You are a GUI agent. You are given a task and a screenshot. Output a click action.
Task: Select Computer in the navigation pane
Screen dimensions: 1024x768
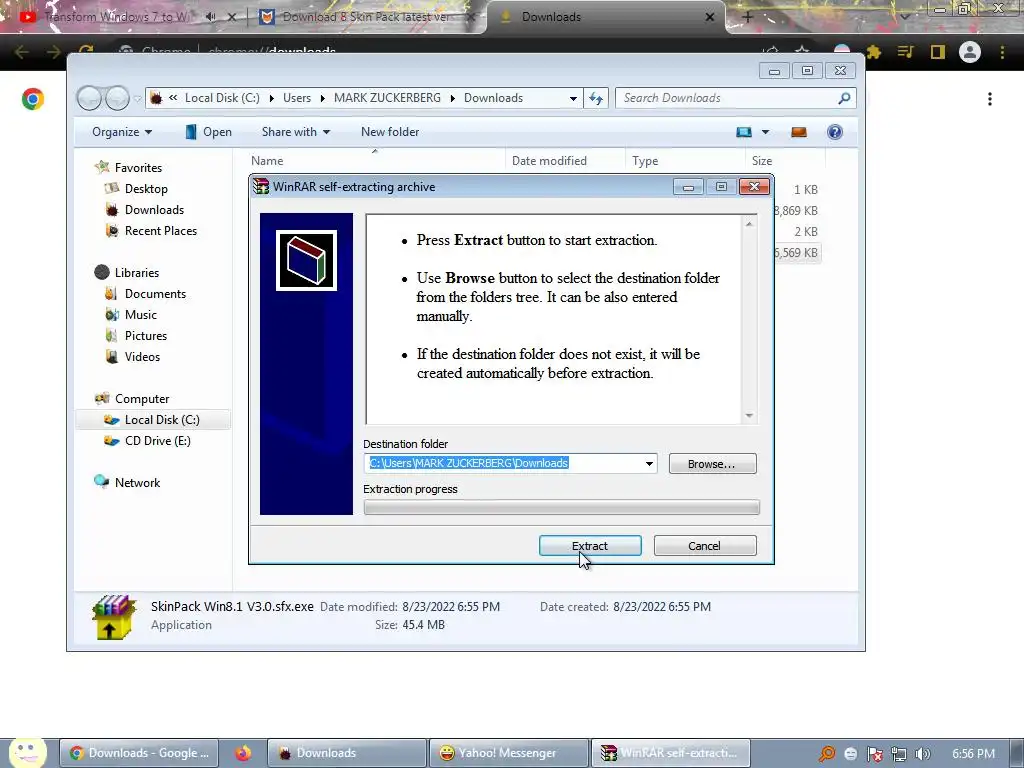coord(142,398)
